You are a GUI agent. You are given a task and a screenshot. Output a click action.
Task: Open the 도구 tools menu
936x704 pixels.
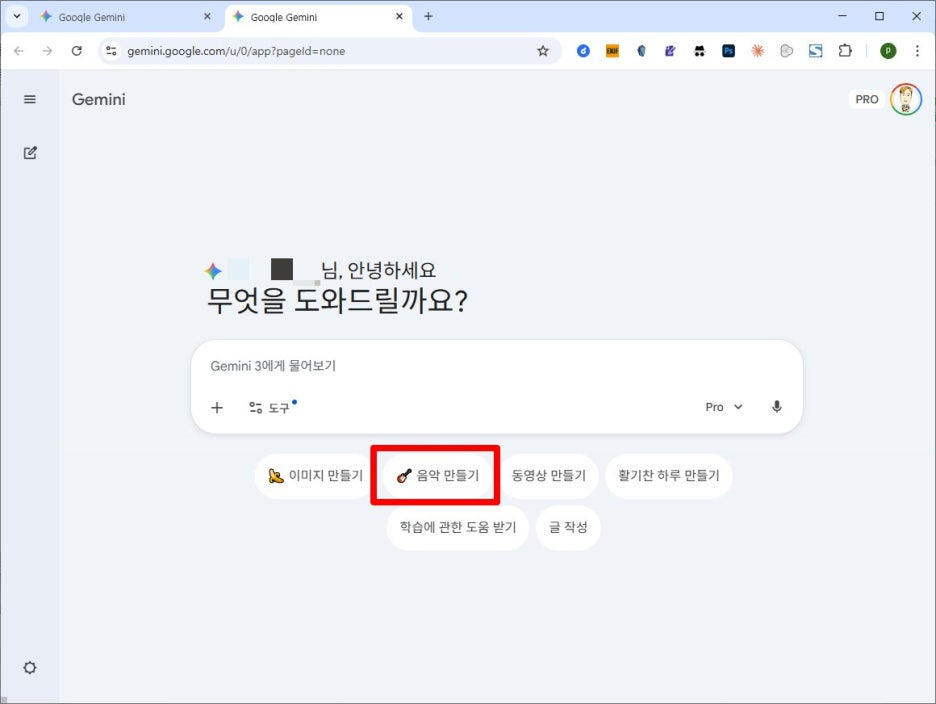(x=272, y=407)
